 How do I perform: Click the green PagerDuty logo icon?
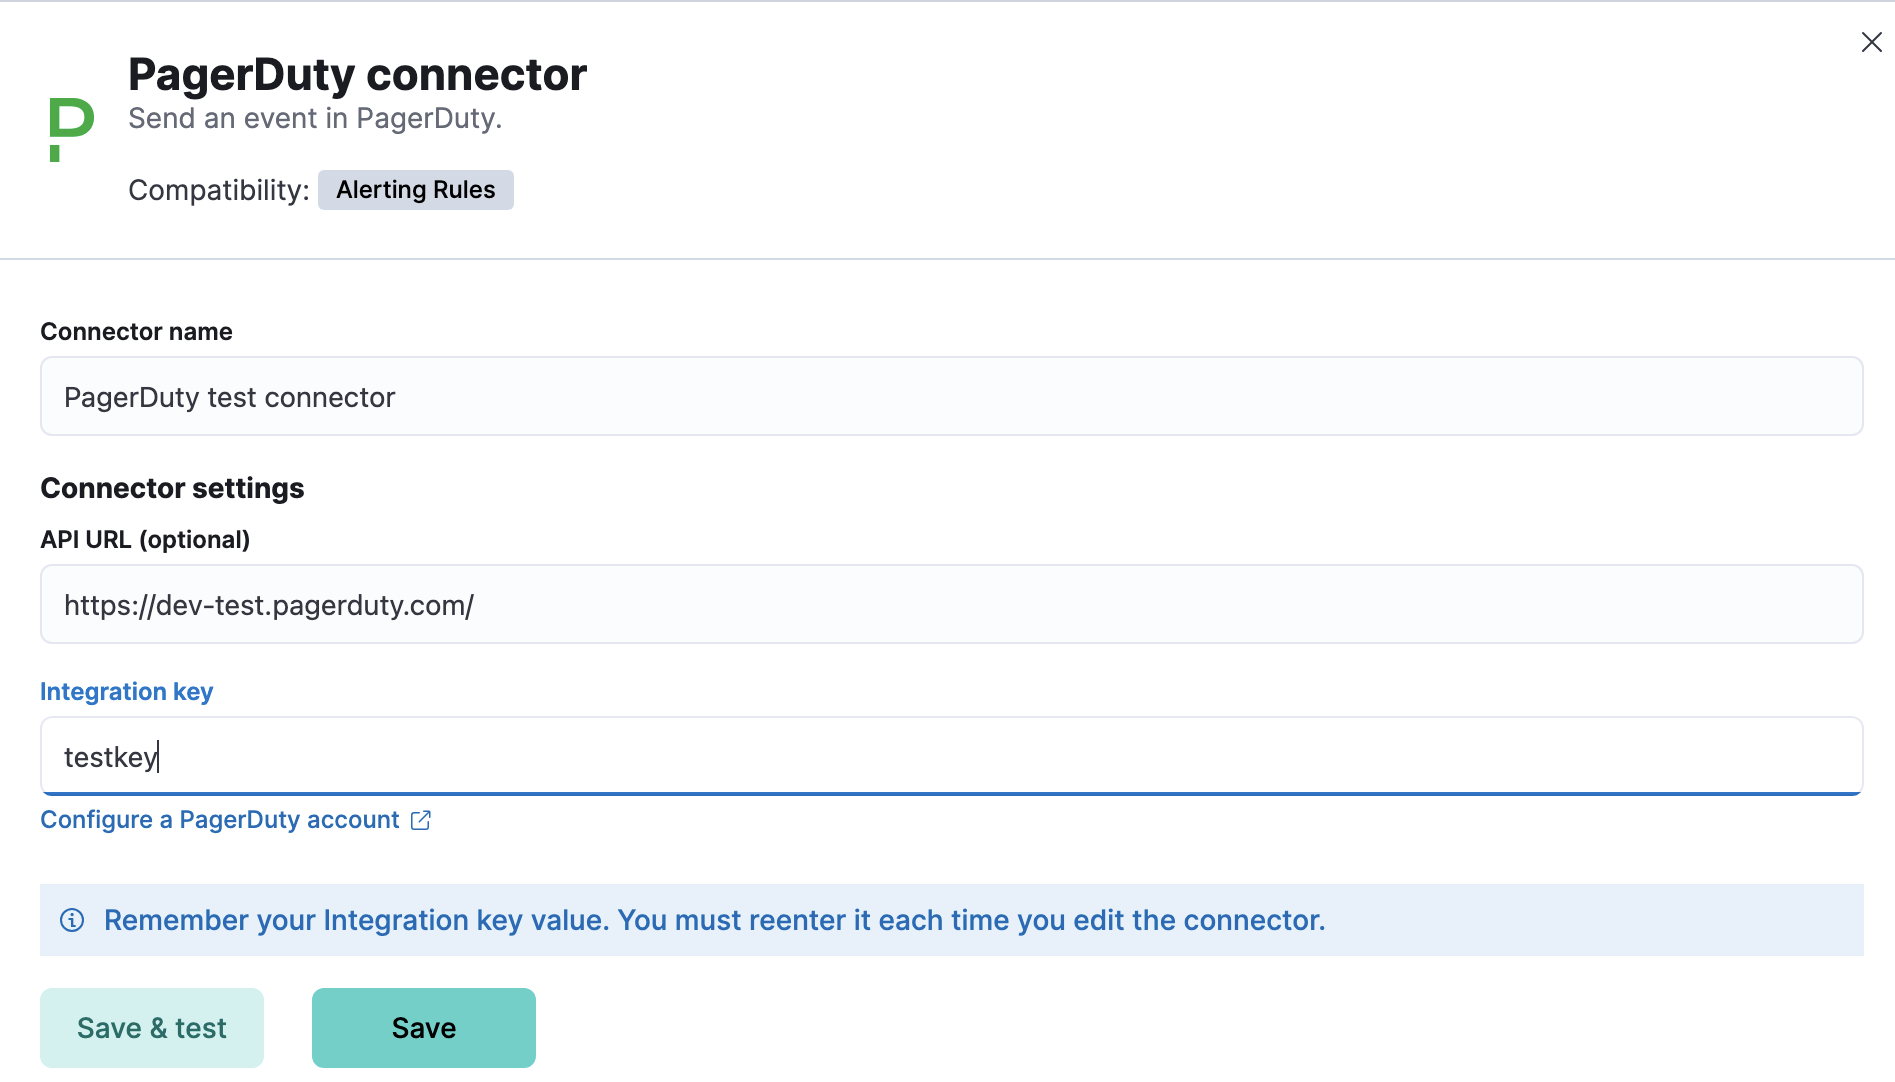[x=68, y=127]
